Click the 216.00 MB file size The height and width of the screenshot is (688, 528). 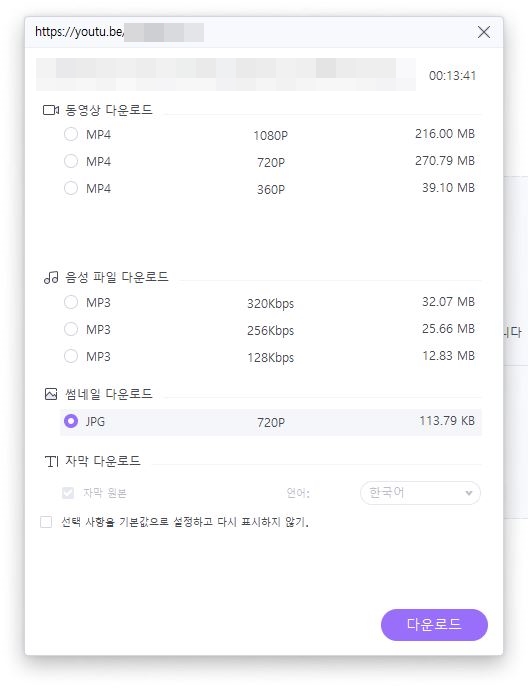(x=445, y=134)
